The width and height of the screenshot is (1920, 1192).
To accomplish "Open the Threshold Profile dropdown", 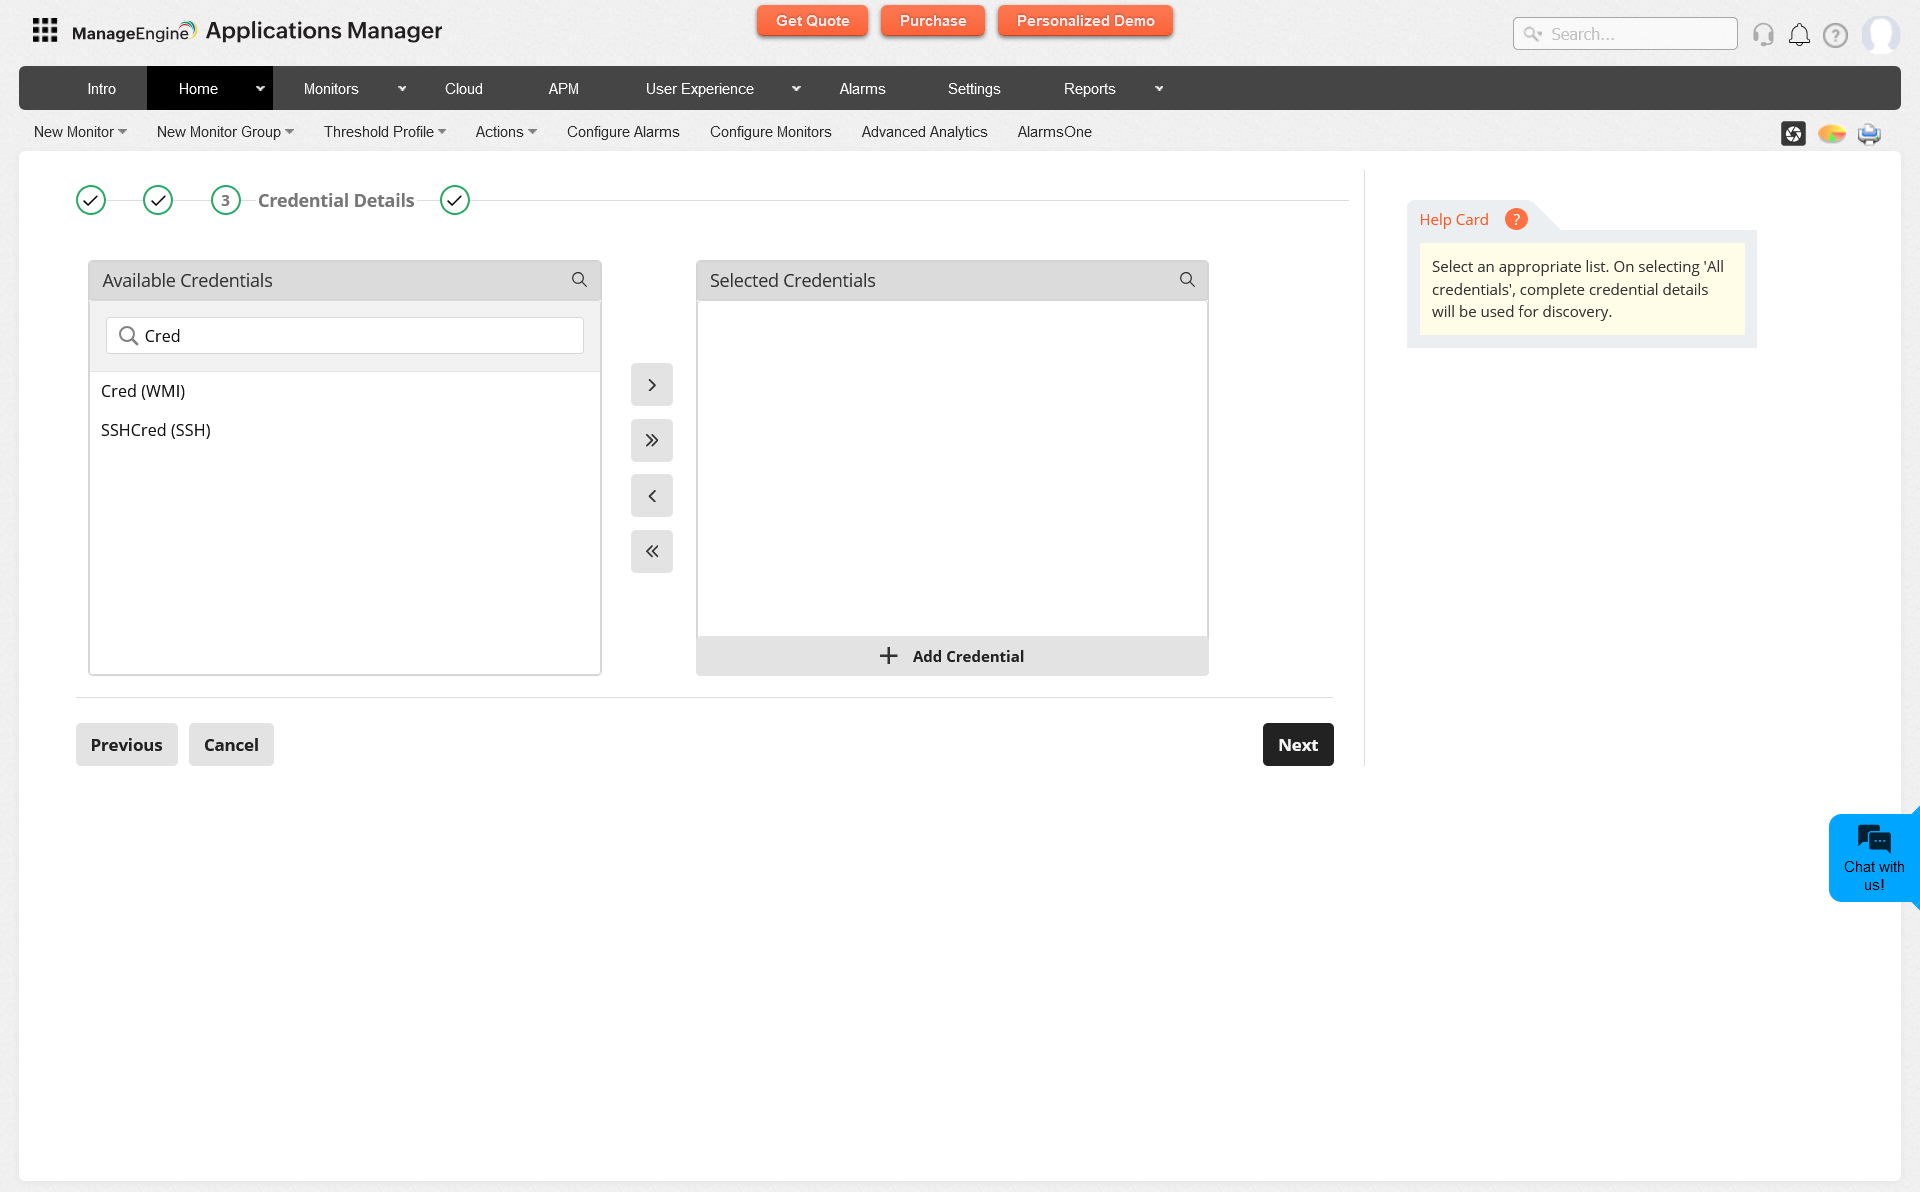I will point(385,132).
